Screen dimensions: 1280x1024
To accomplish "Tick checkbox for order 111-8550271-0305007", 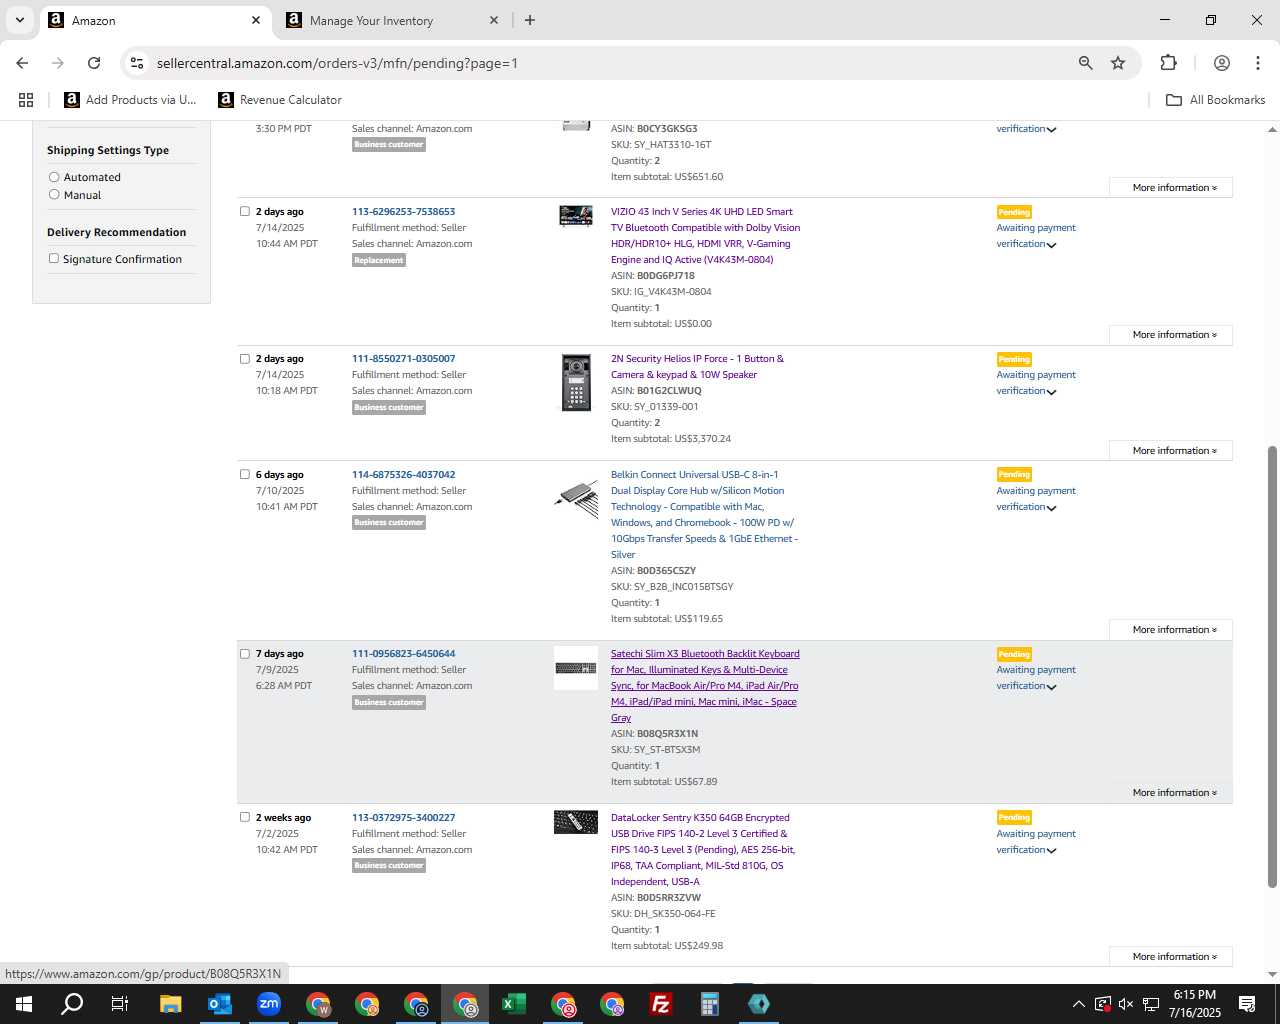I will coord(244,358).
